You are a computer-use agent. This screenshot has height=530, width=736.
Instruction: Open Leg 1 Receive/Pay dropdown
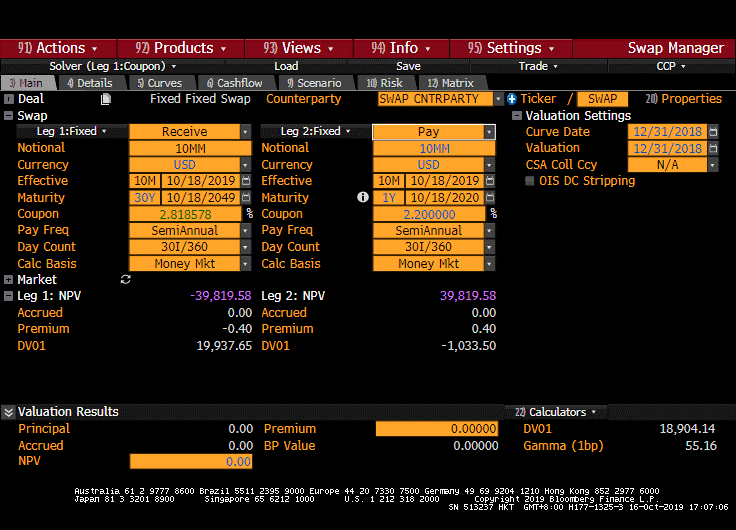point(245,132)
